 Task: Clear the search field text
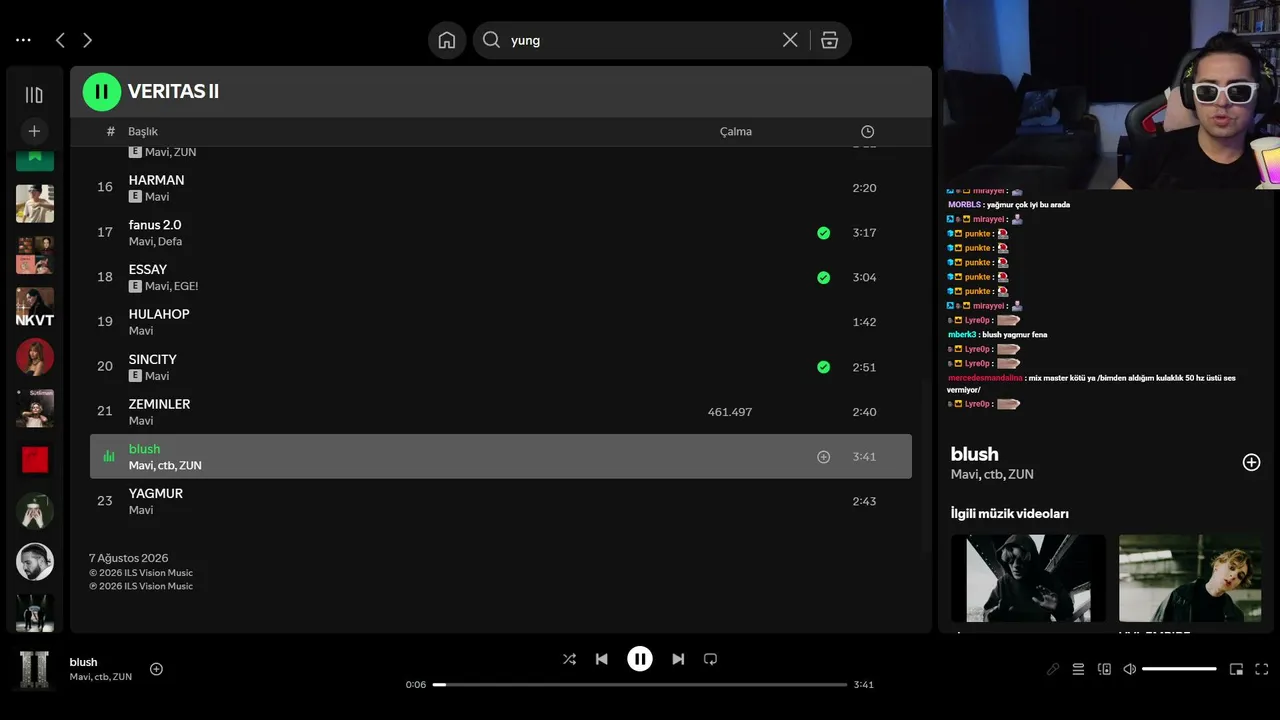[x=790, y=40]
